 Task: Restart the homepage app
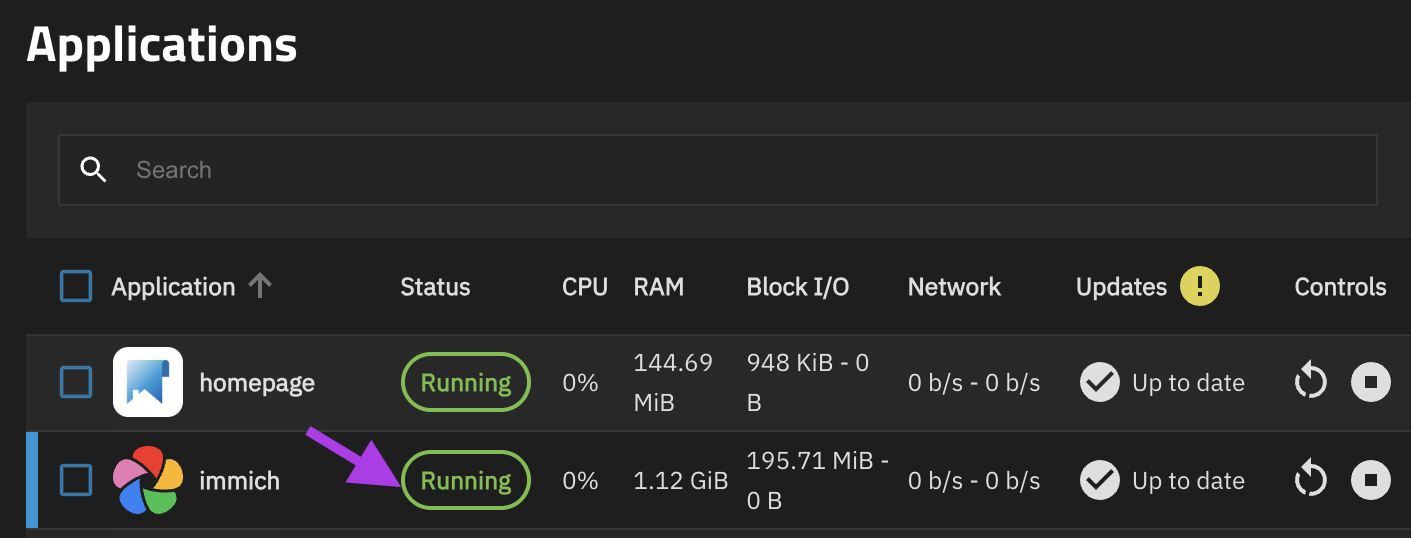click(x=1310, y=382)
